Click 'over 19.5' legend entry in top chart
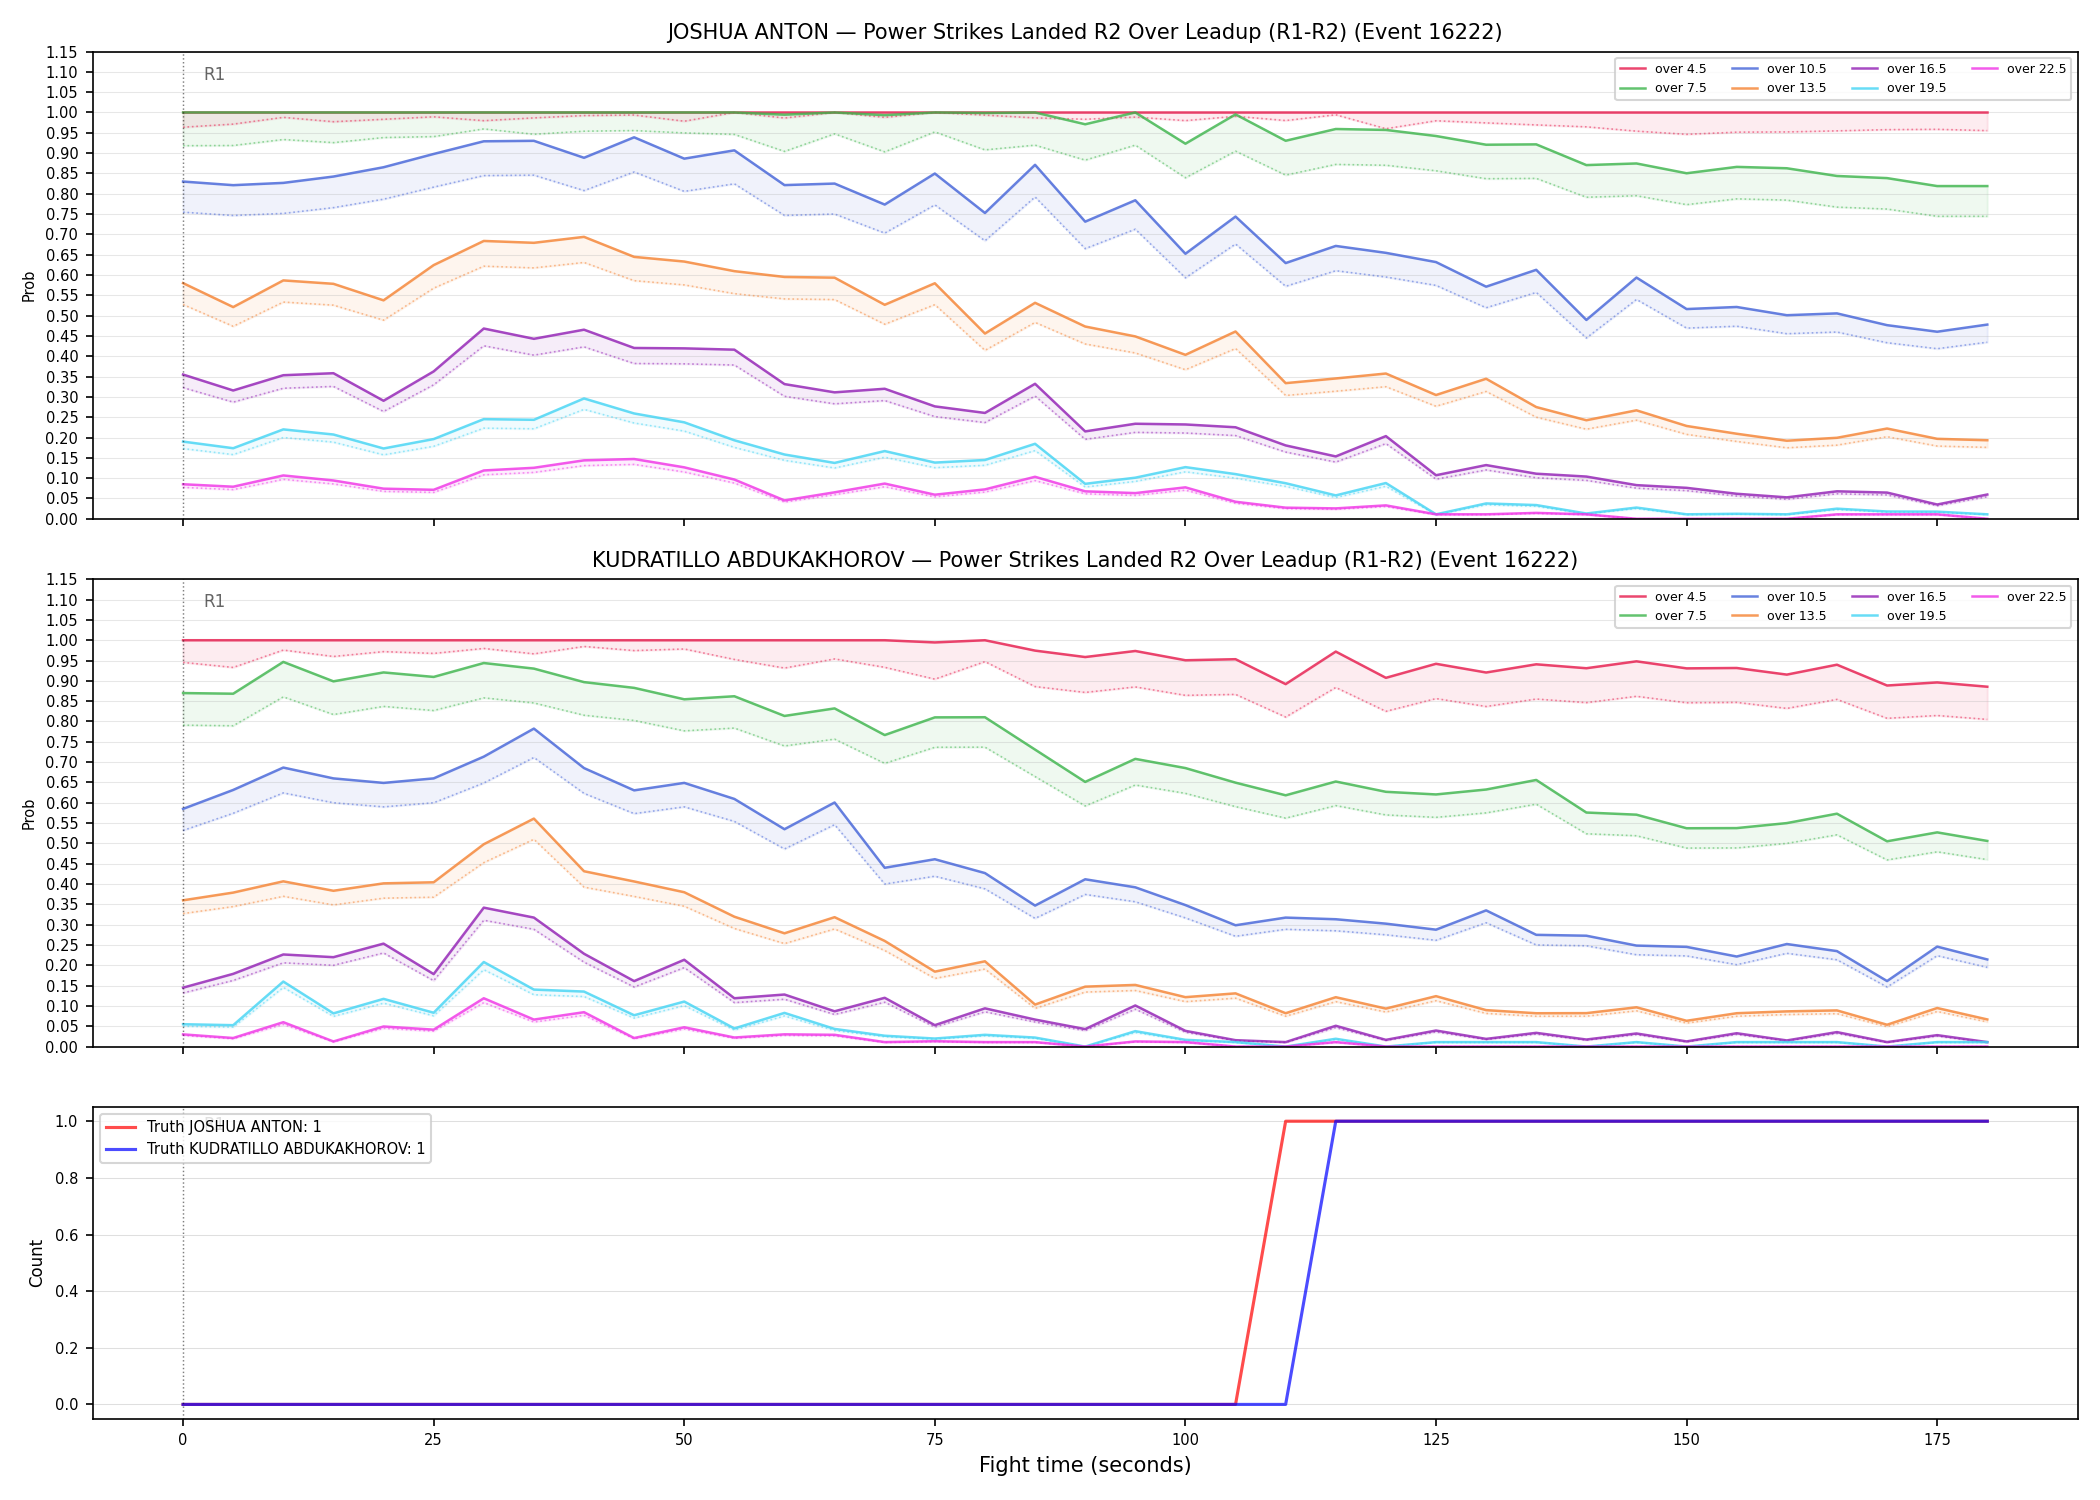Viewport: 2100px width, 1500px height. [x=1899, y=88]
